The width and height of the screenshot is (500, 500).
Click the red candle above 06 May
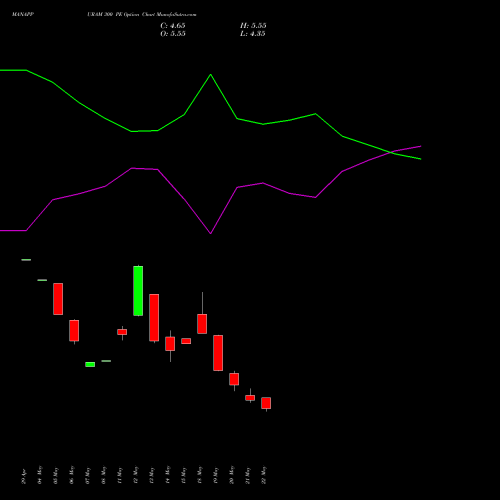point(74,330)
